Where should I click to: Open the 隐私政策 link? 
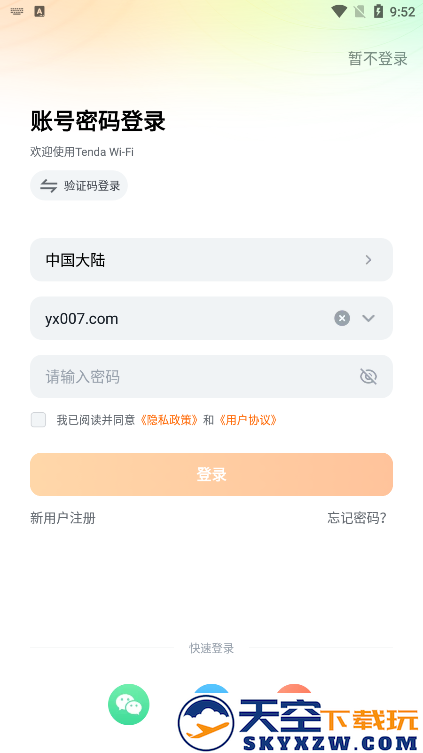(x=169, y=420)
